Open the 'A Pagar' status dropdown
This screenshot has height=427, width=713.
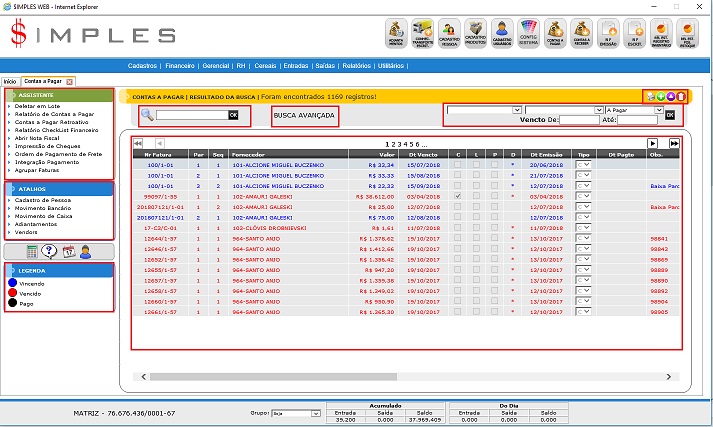634,109
